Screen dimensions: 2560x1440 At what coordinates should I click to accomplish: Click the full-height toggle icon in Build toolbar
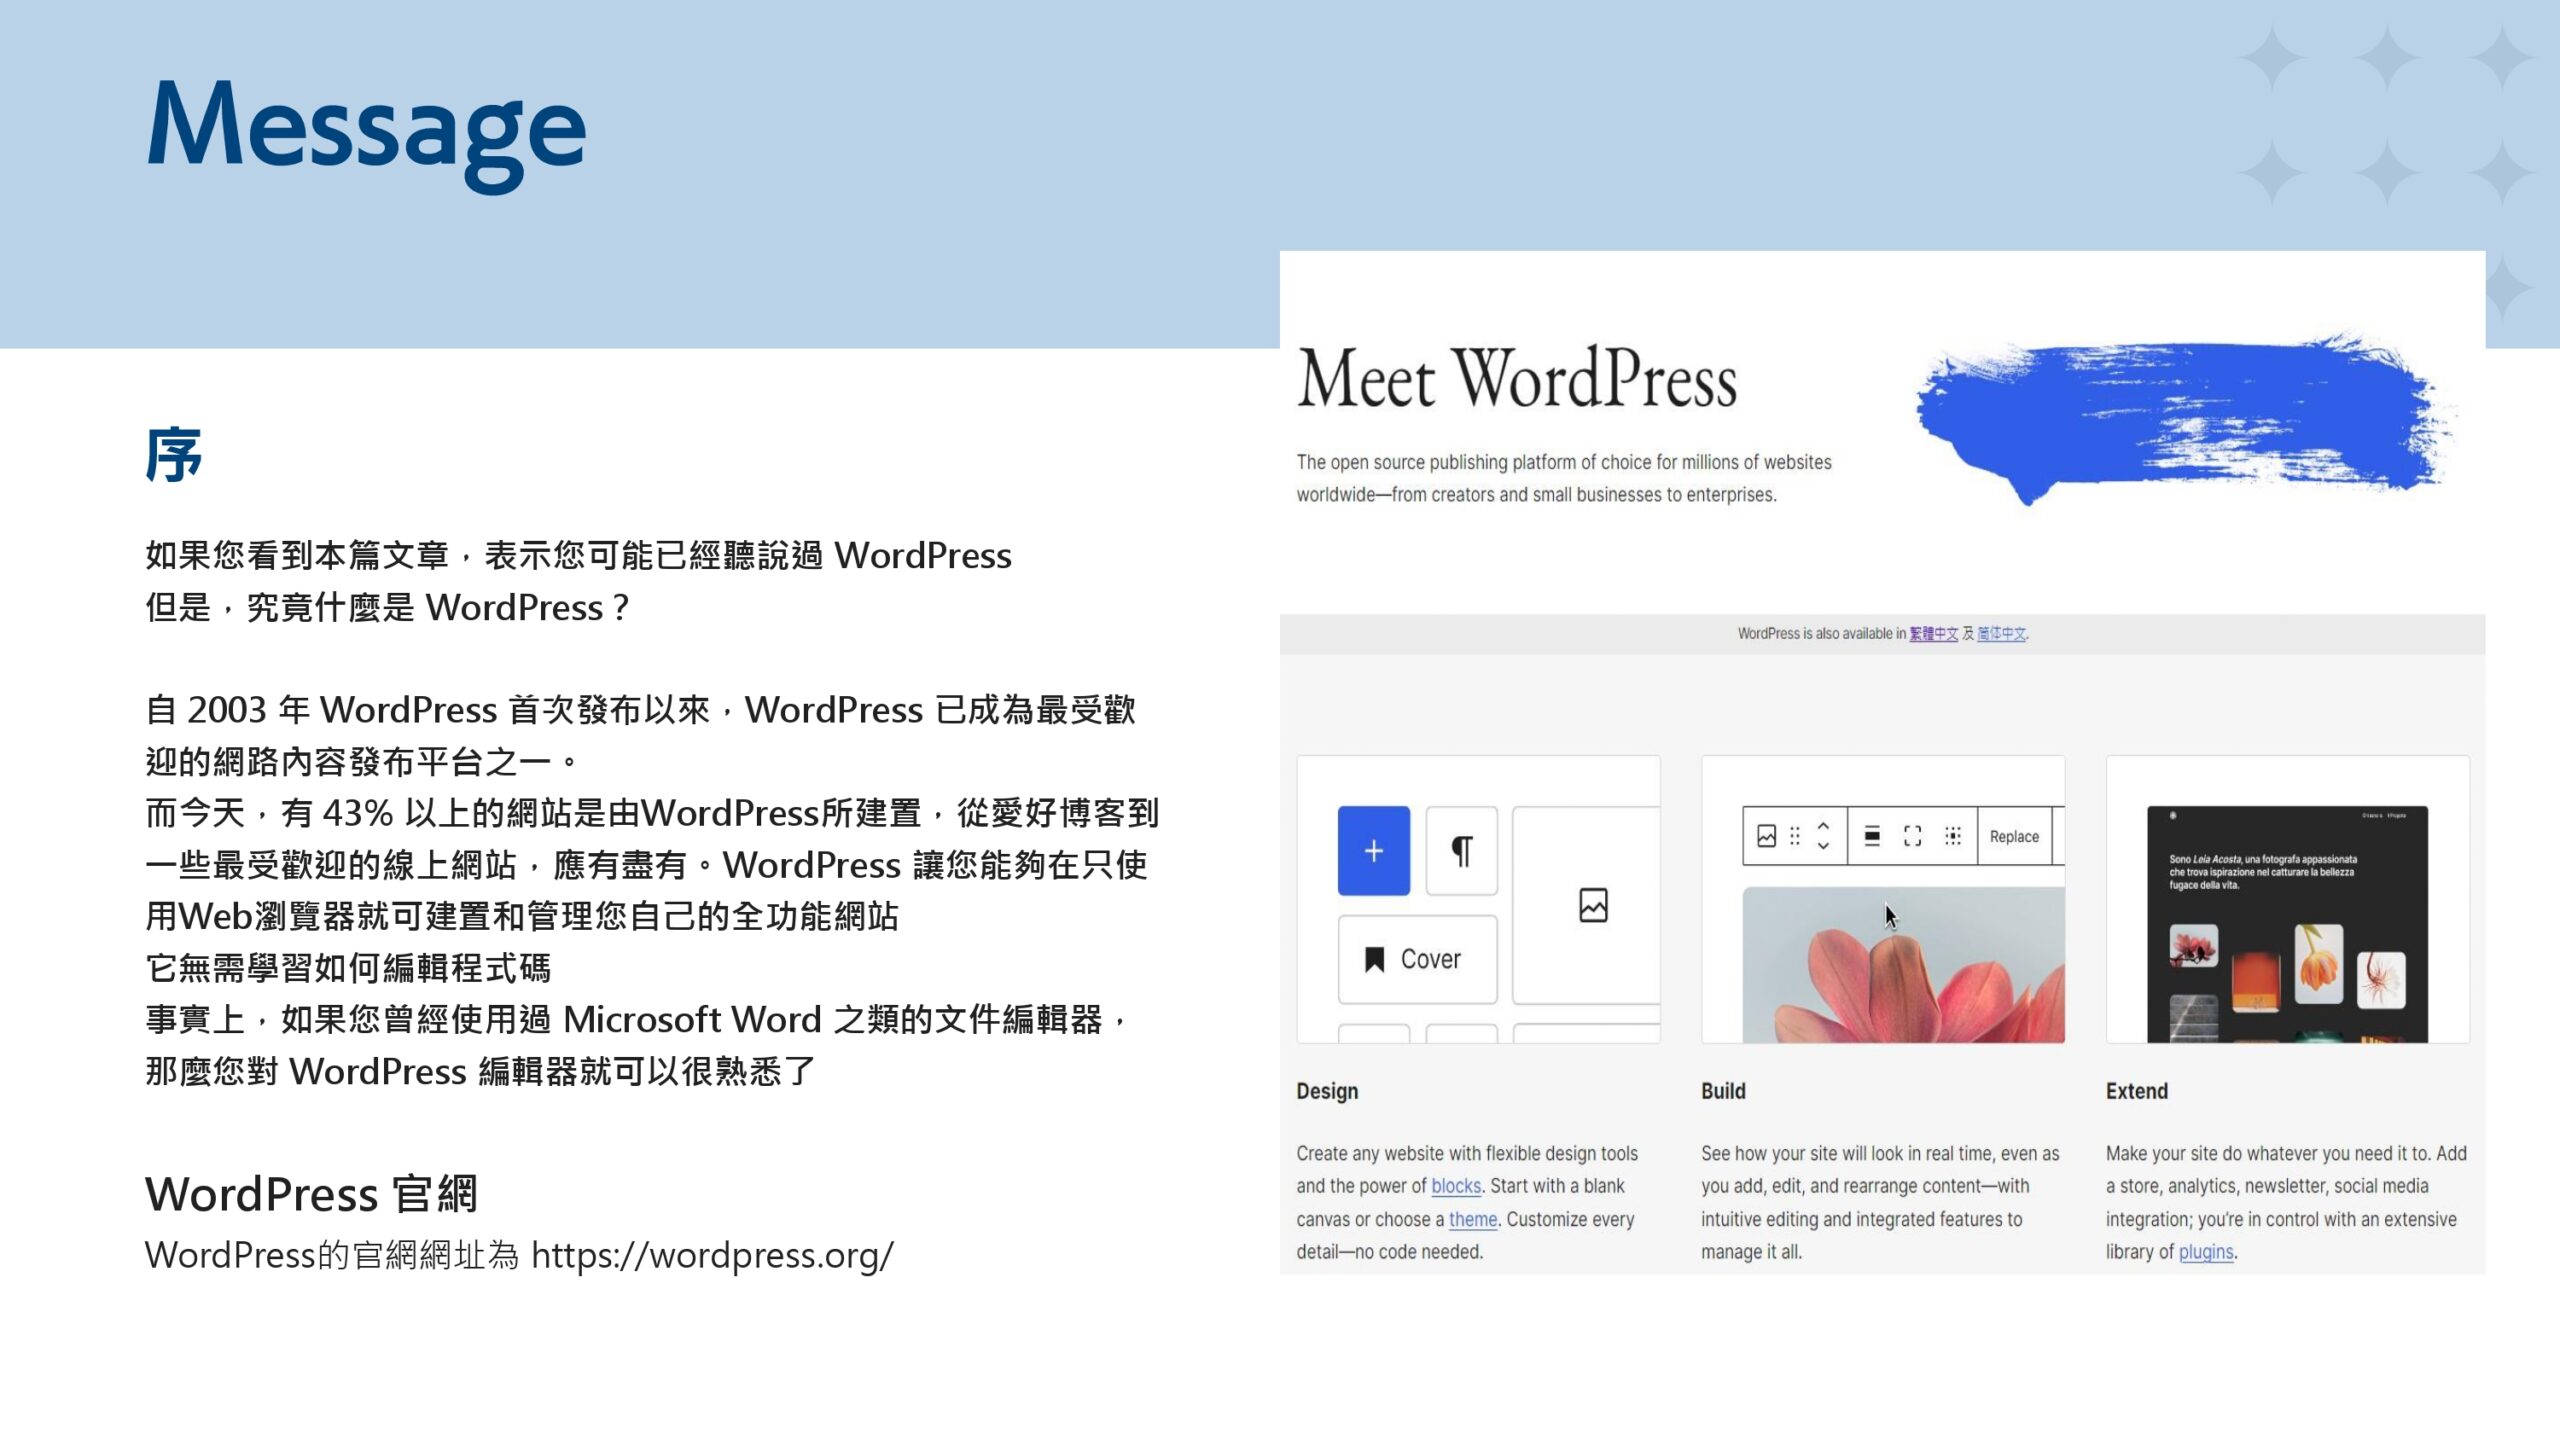click(x=1912, y=836)
